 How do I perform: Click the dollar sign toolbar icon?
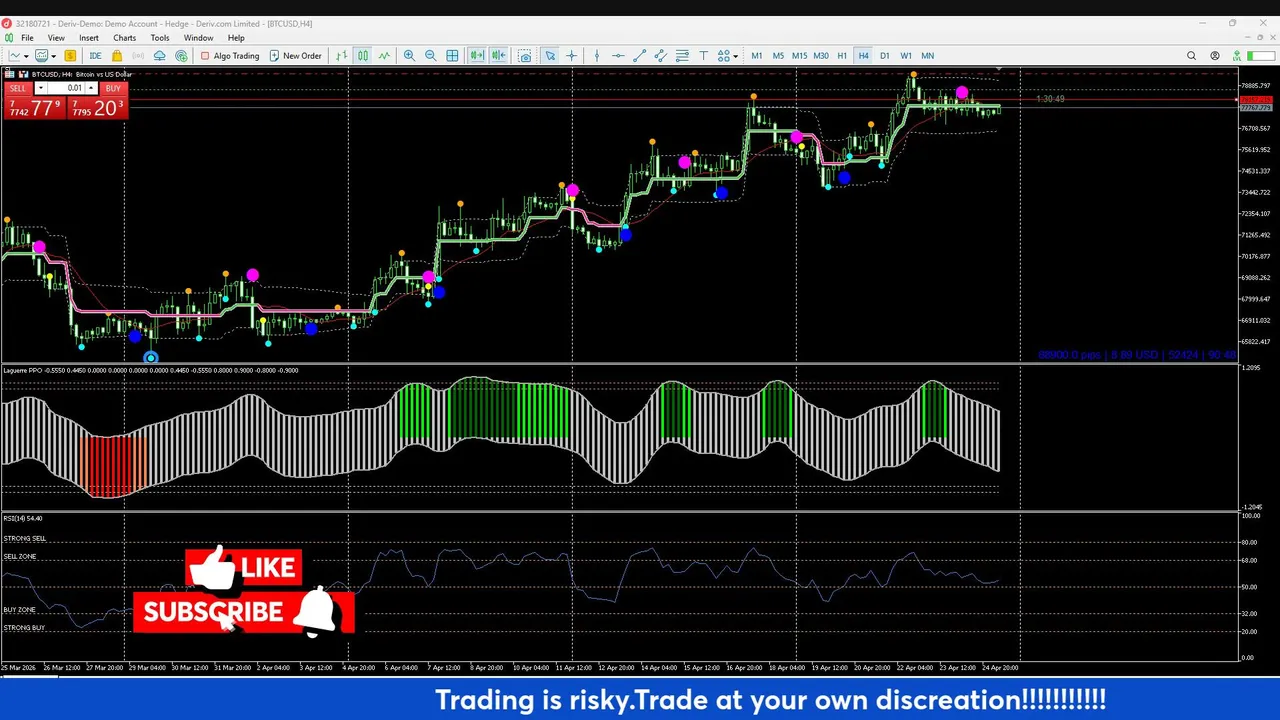pyautogui.click(x=70, y=56)
